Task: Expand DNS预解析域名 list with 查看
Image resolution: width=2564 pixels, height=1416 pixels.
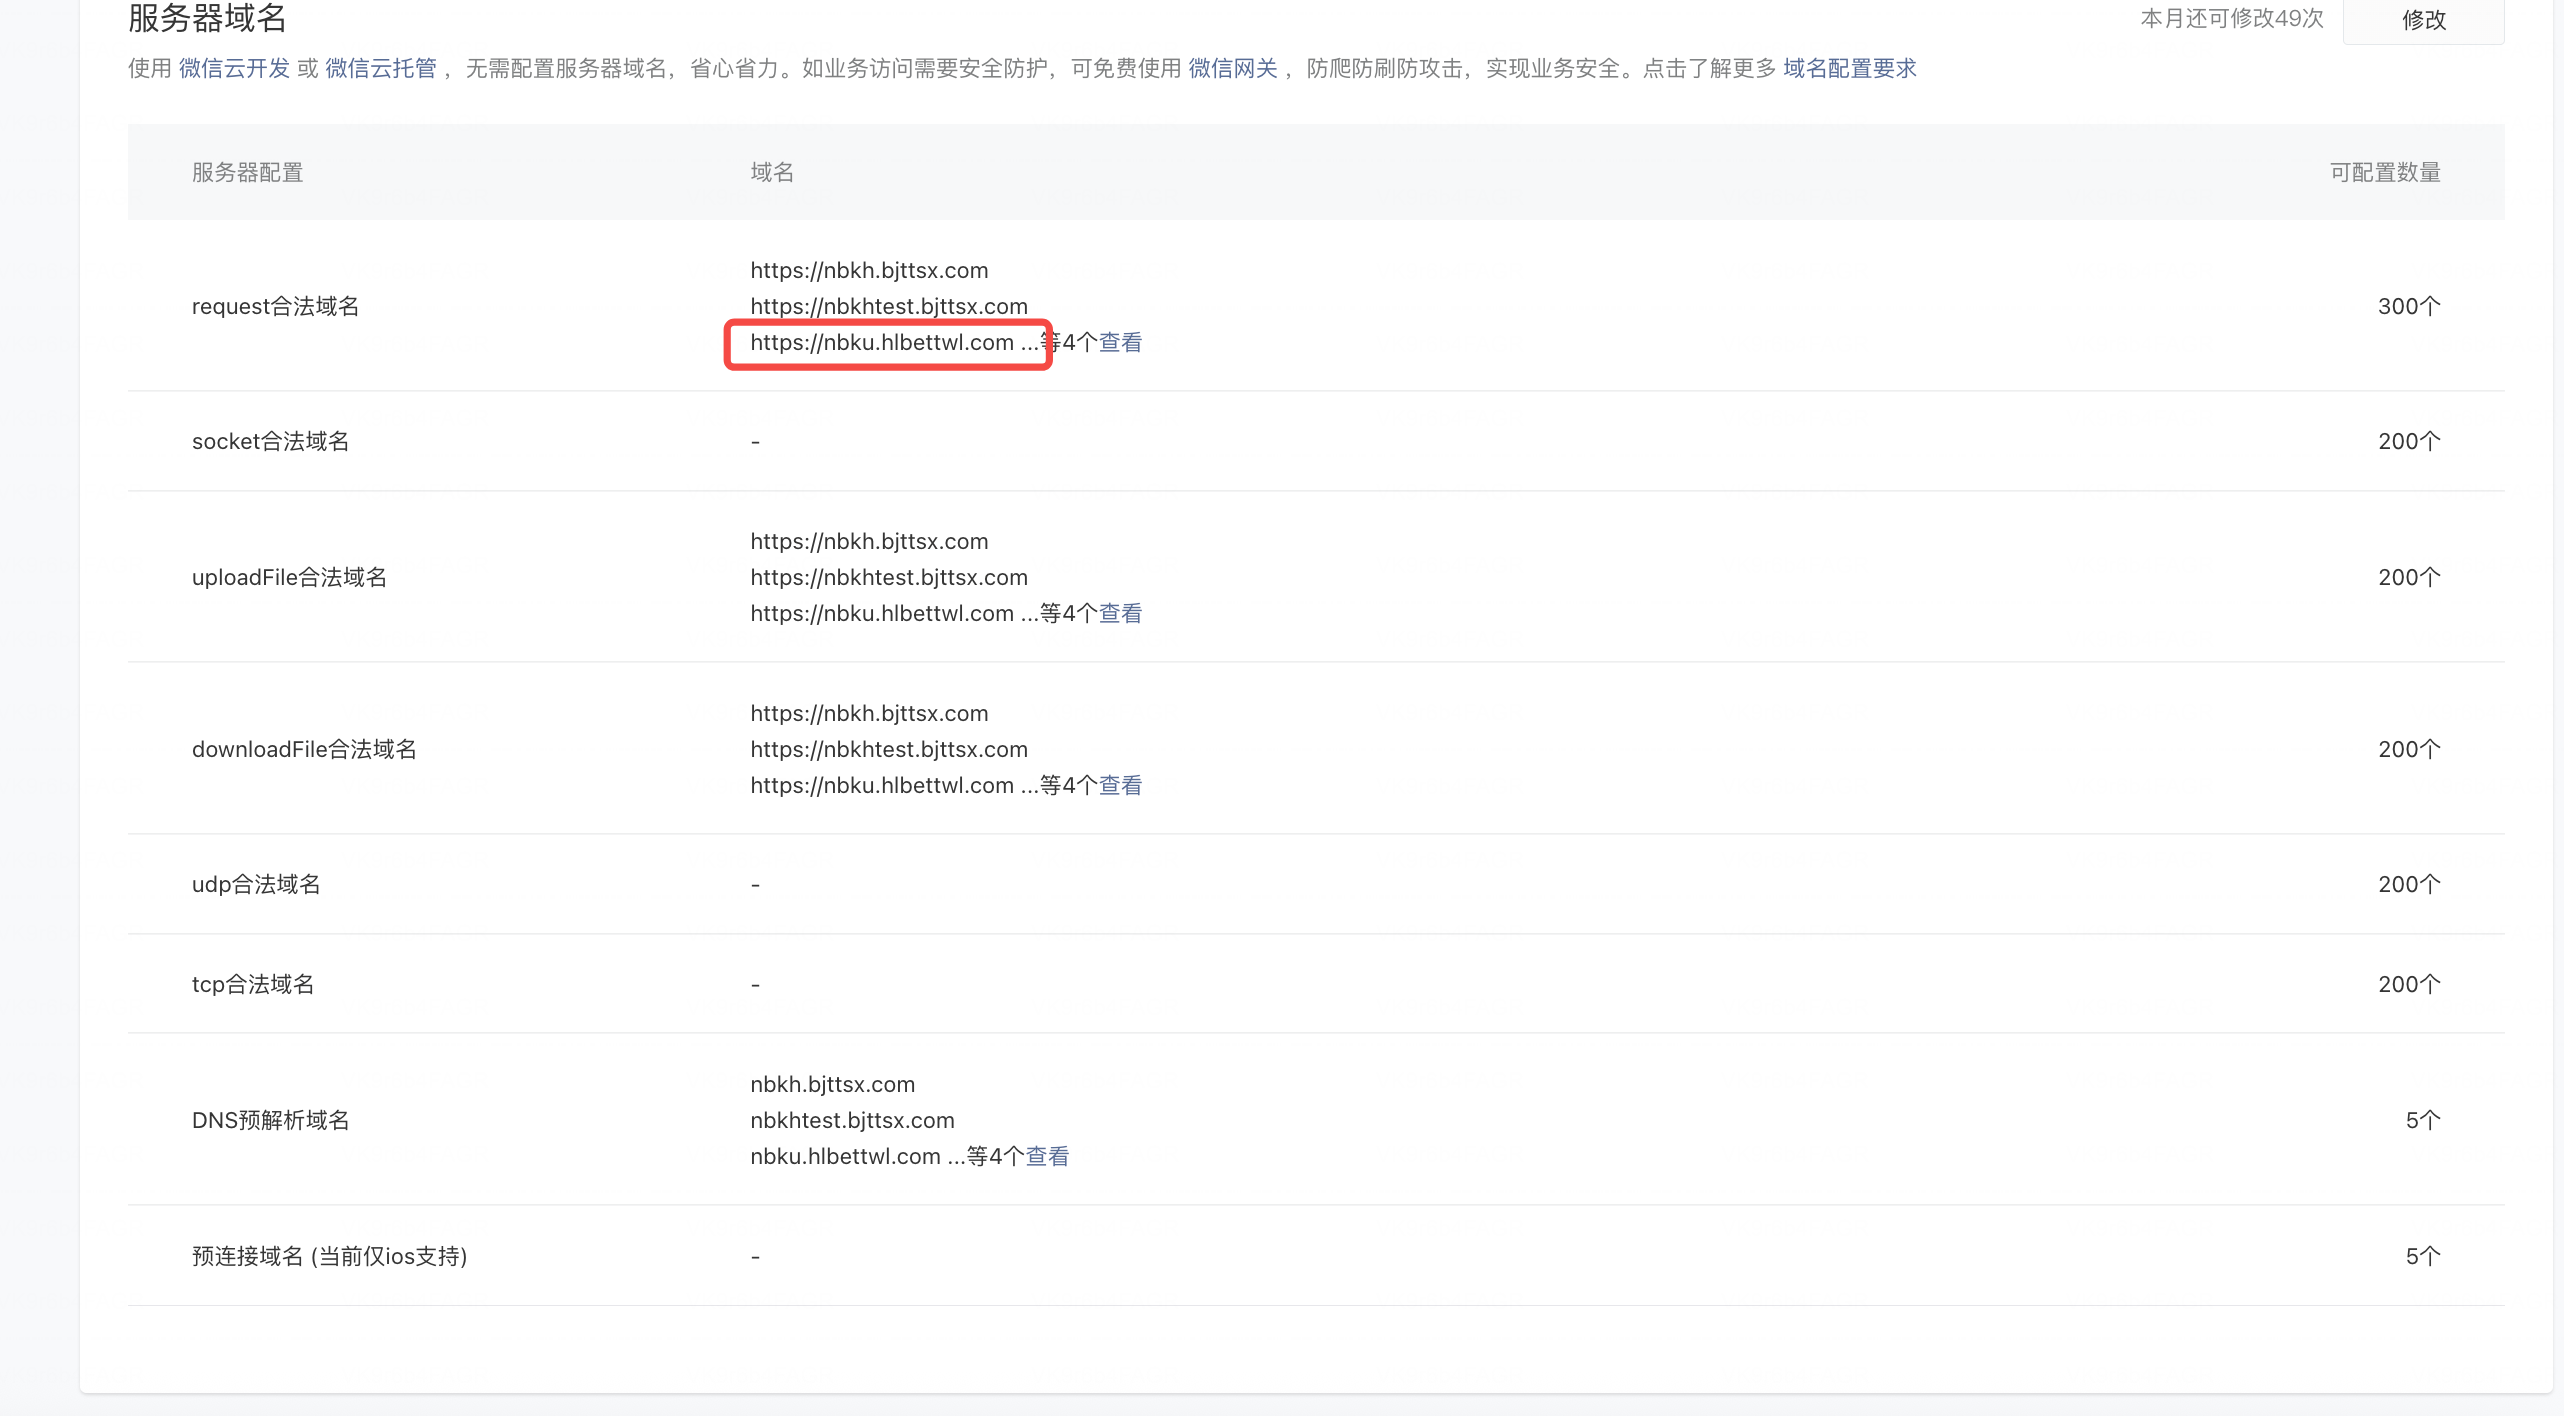Action: point(1047,1157)
